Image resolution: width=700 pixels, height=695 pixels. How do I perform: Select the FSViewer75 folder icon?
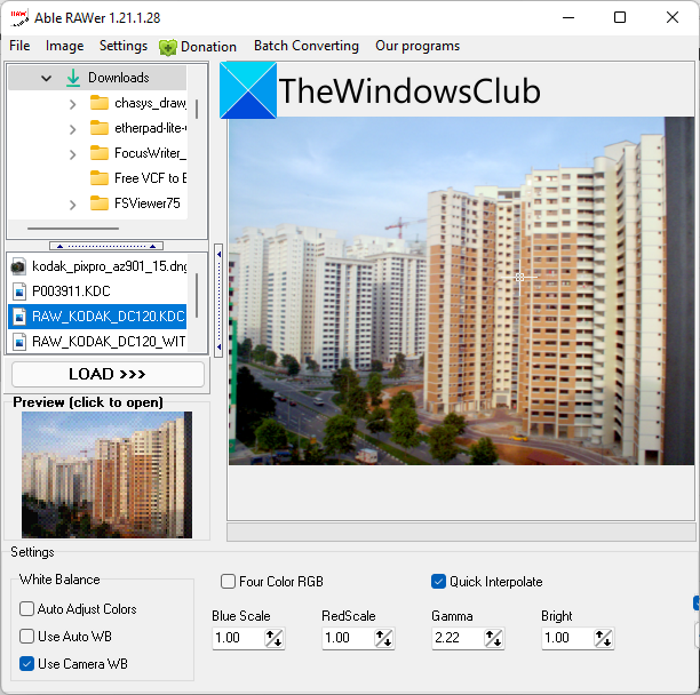click(x=99, y=203)
